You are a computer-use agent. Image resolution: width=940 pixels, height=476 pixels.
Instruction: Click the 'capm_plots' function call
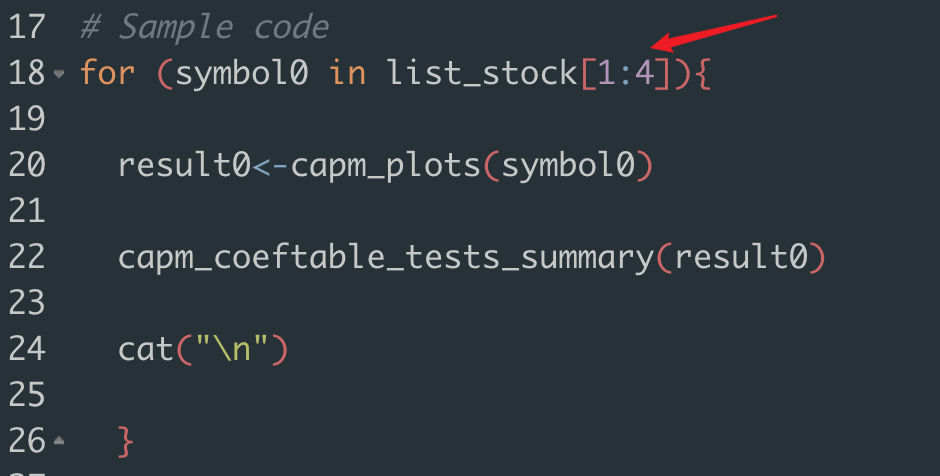[385, 165]
